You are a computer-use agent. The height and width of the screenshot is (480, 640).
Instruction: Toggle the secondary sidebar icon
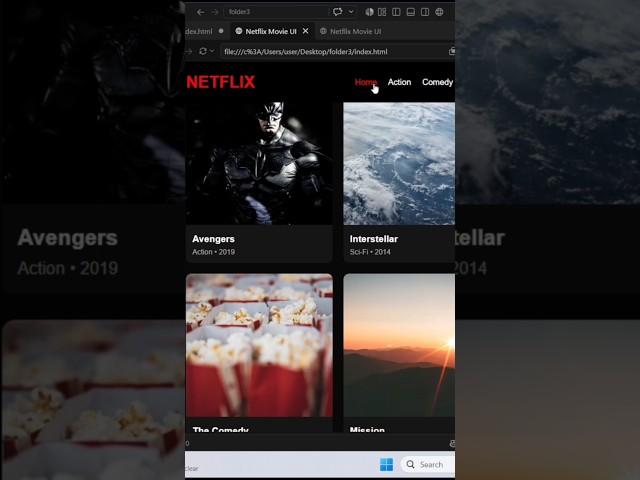[425, 12]
